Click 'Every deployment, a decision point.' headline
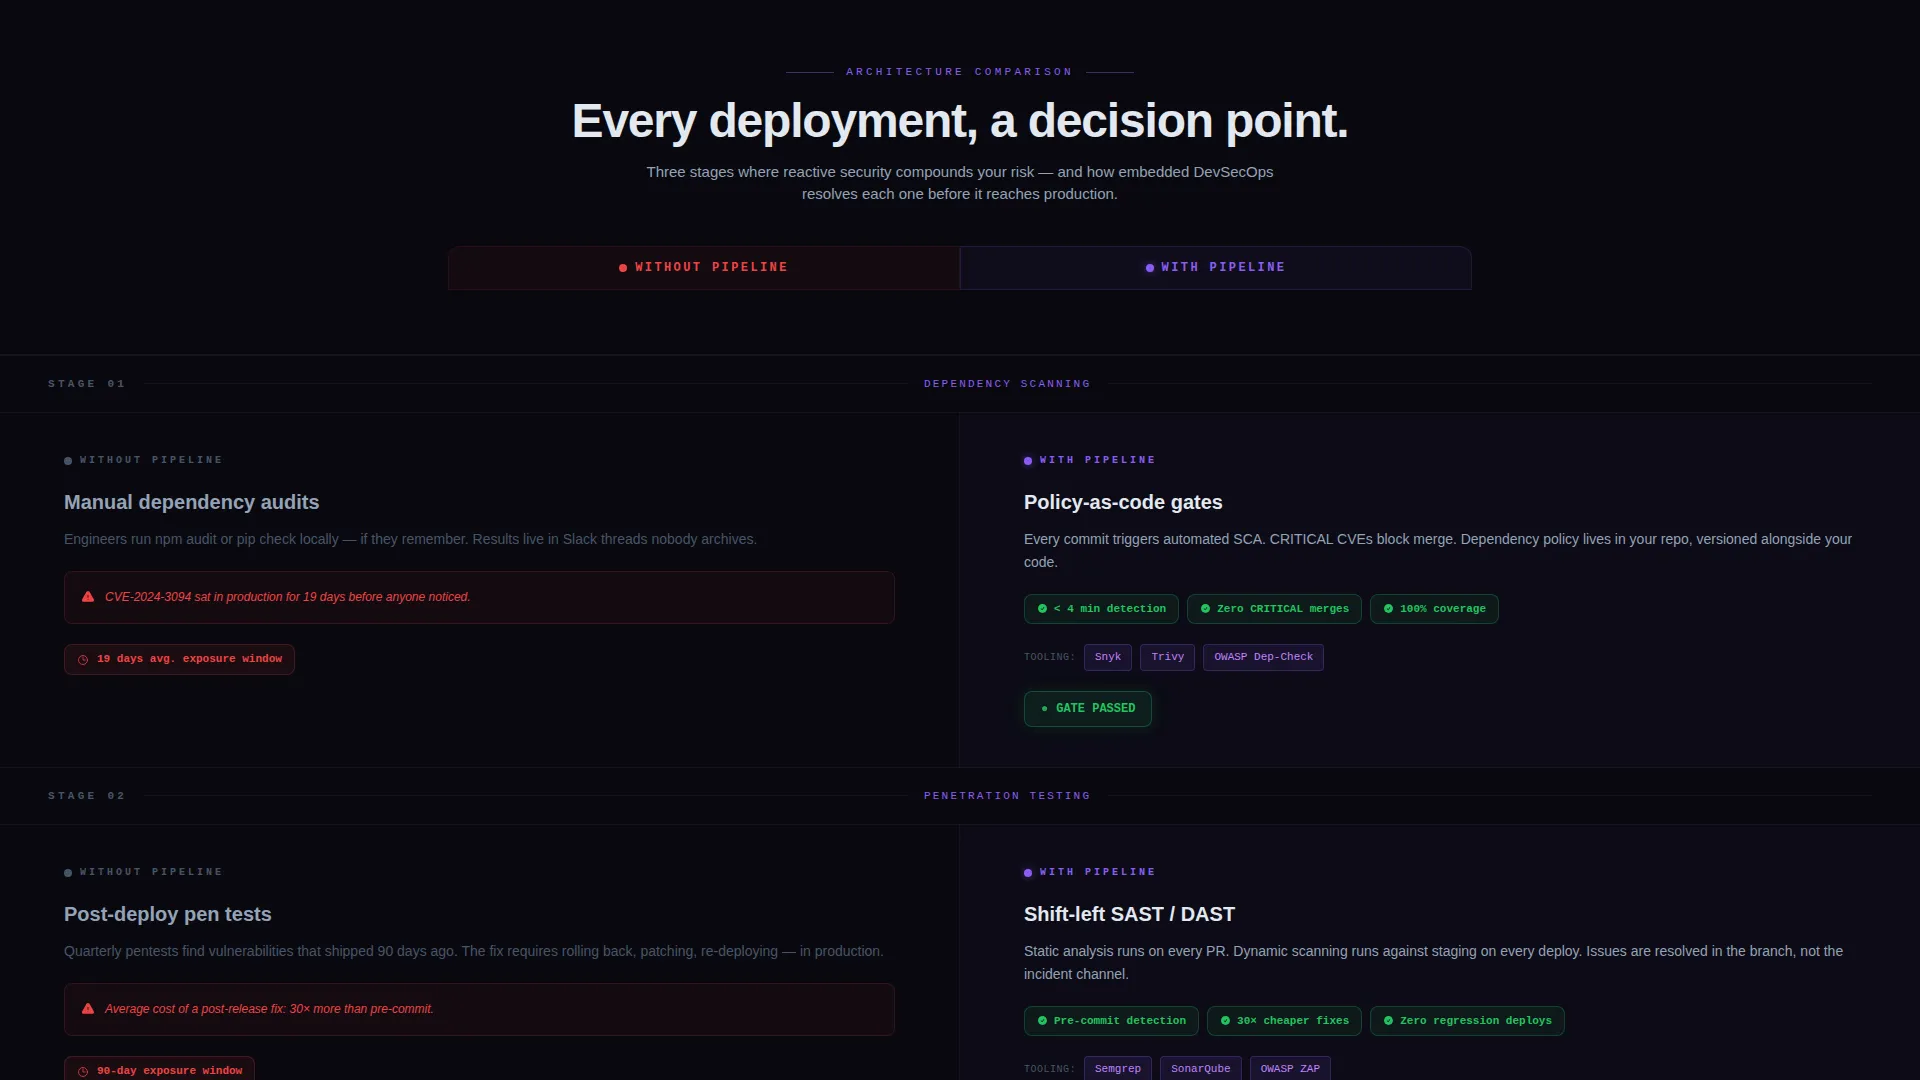The image size is (1920, 1080). (960, 121)
